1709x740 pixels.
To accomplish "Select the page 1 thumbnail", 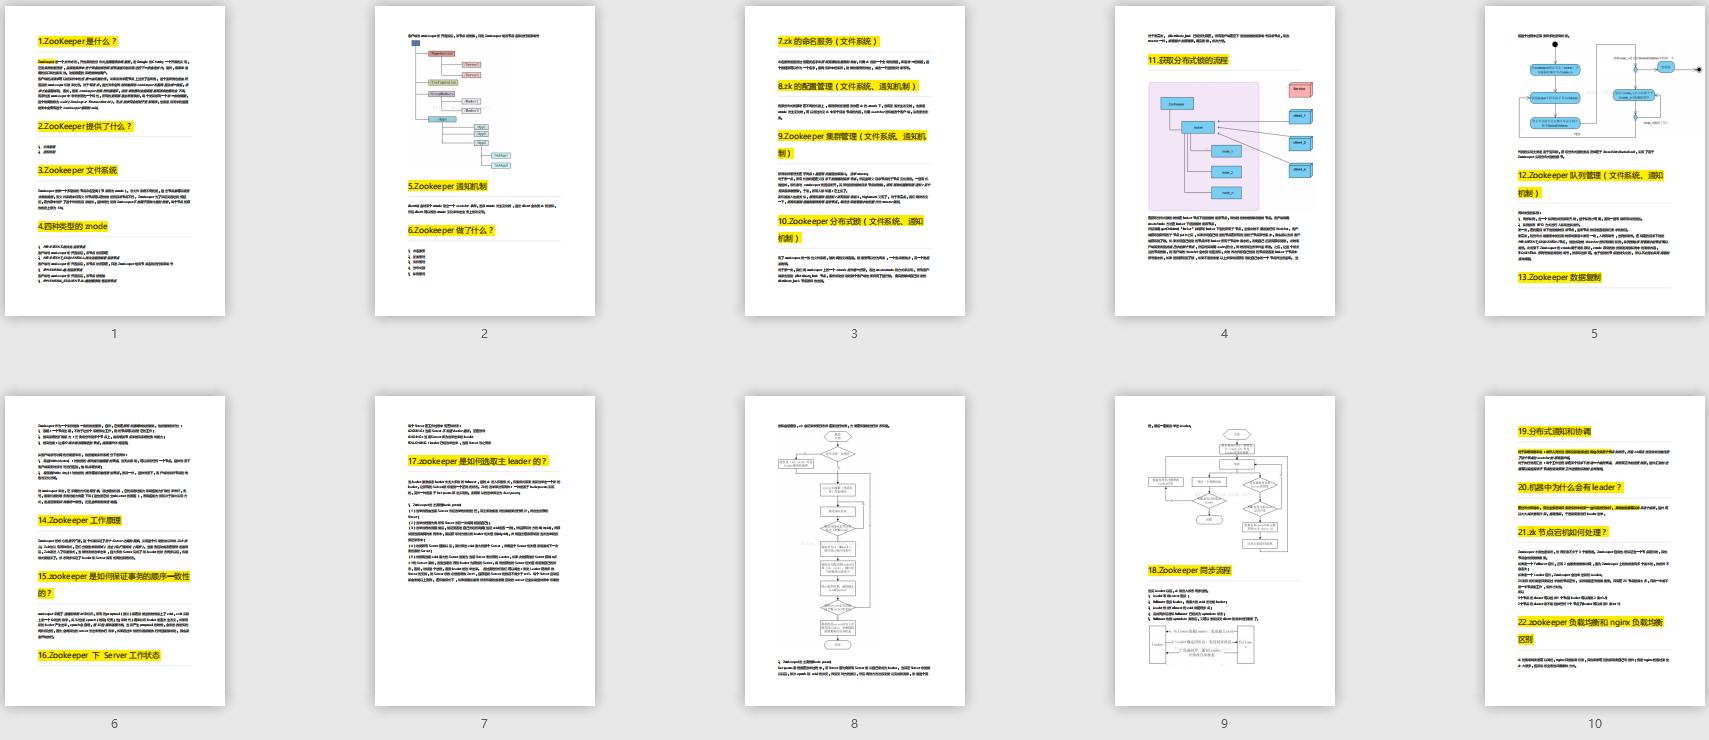I will coord(115,161).
